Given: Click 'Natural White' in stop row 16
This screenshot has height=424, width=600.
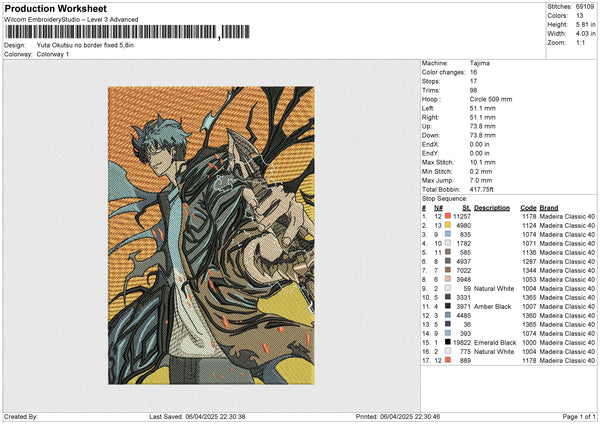Looking at the screenshot, I should pyautogui.click(x=494, y=351).
